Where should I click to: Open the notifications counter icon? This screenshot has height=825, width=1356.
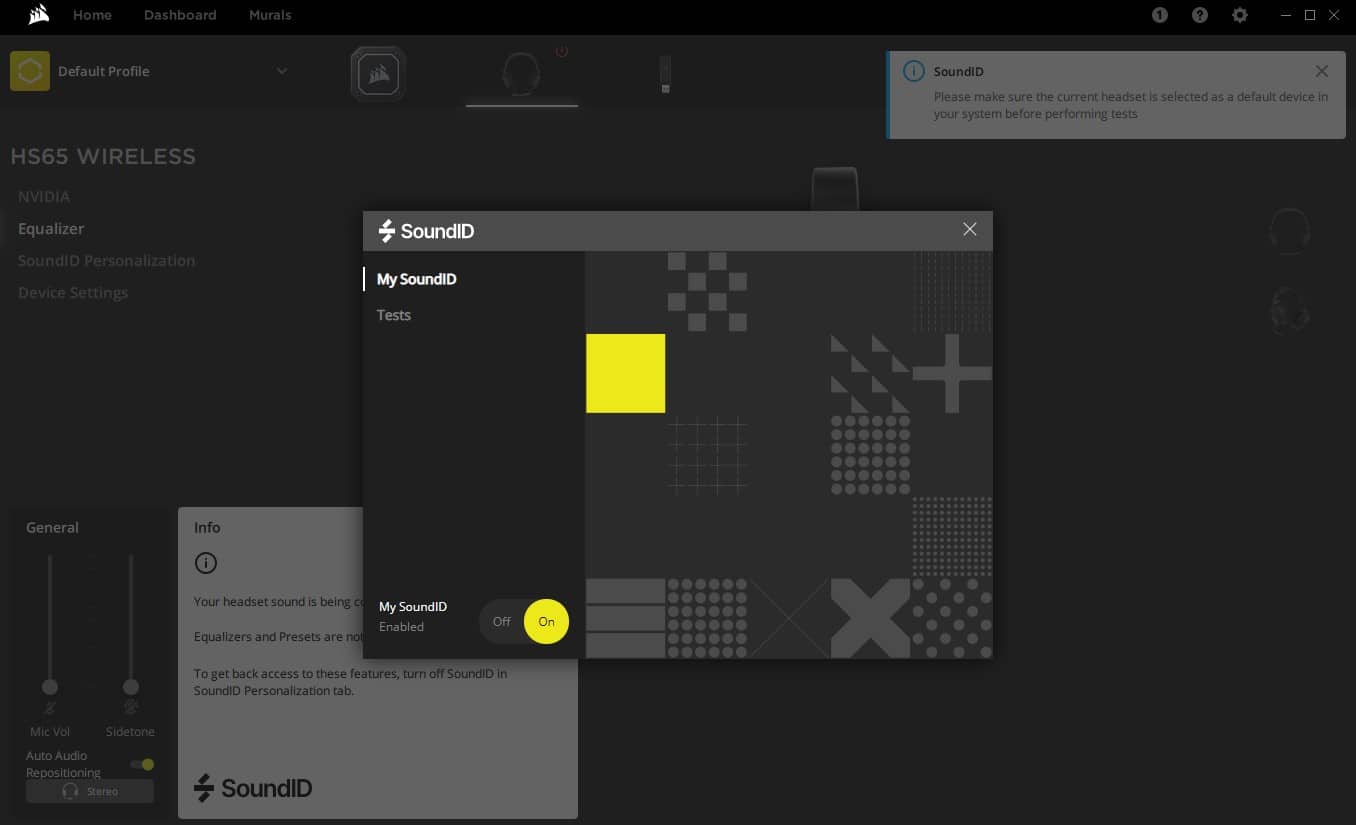(1160, 15)
